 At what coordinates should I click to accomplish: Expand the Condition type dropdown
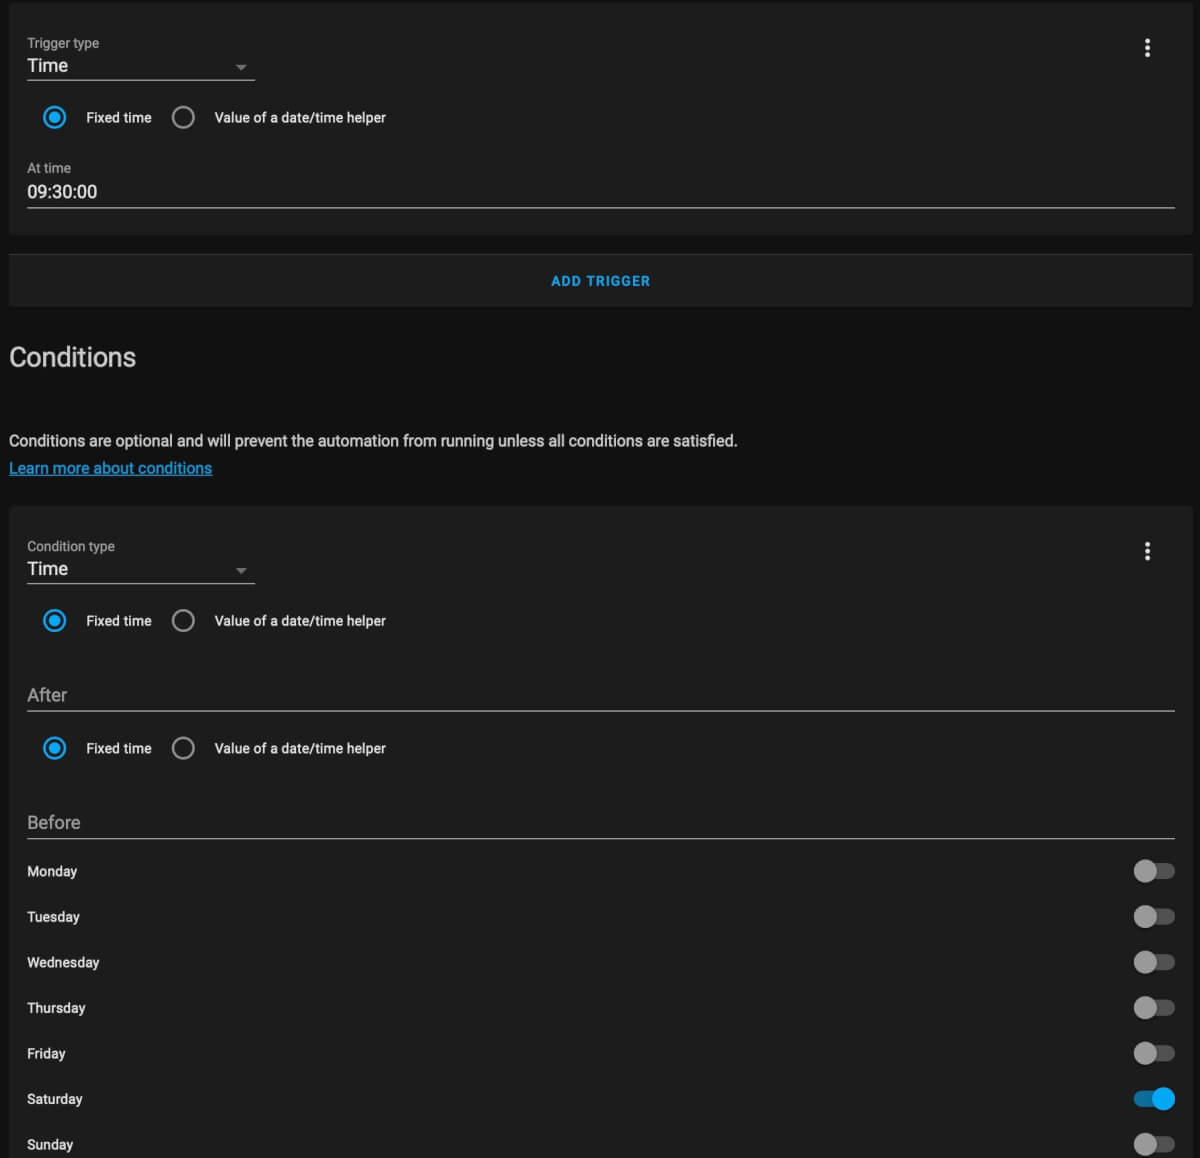[140, 569]
